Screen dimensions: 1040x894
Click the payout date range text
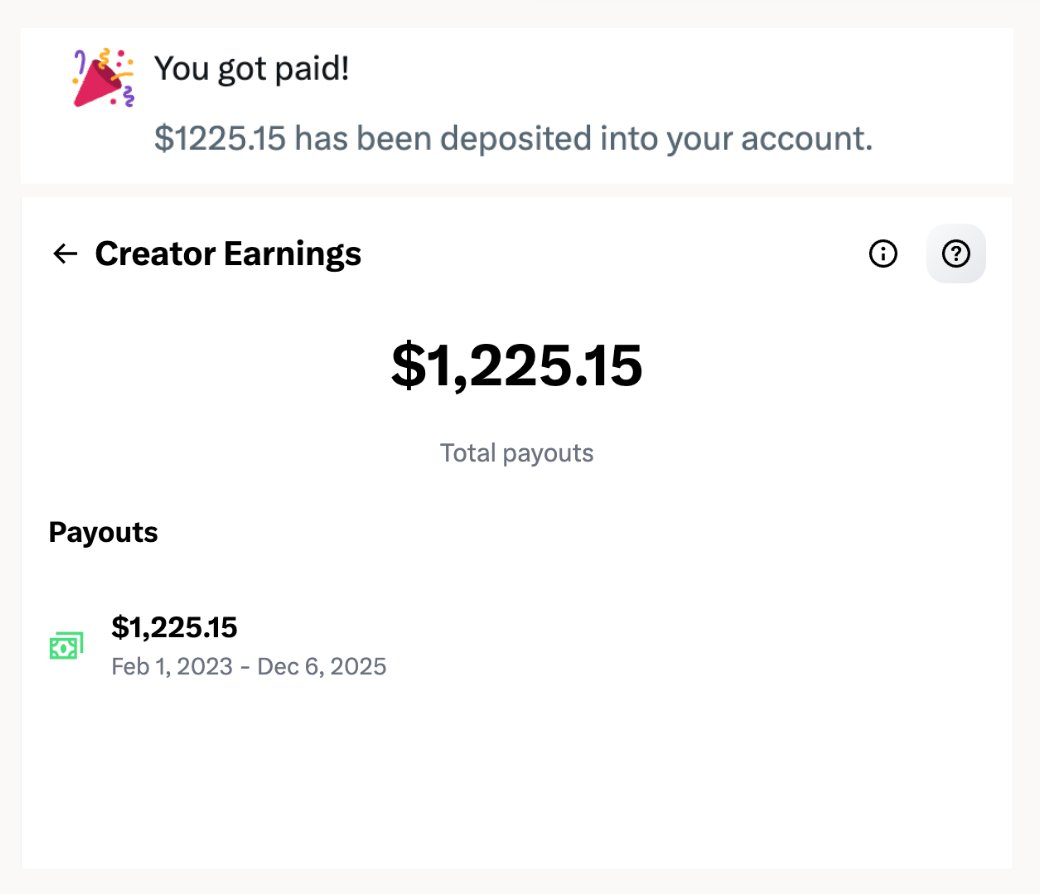coord(249,666)
